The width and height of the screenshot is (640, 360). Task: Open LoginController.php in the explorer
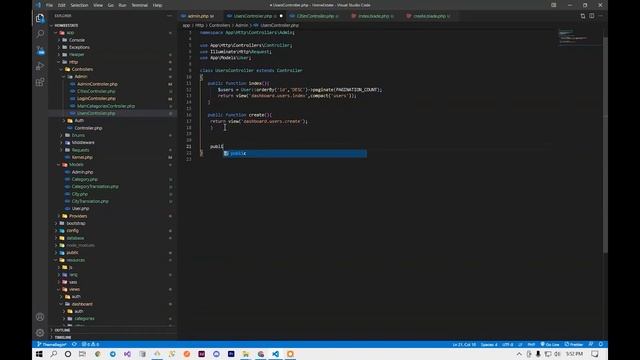click(96, 98)
